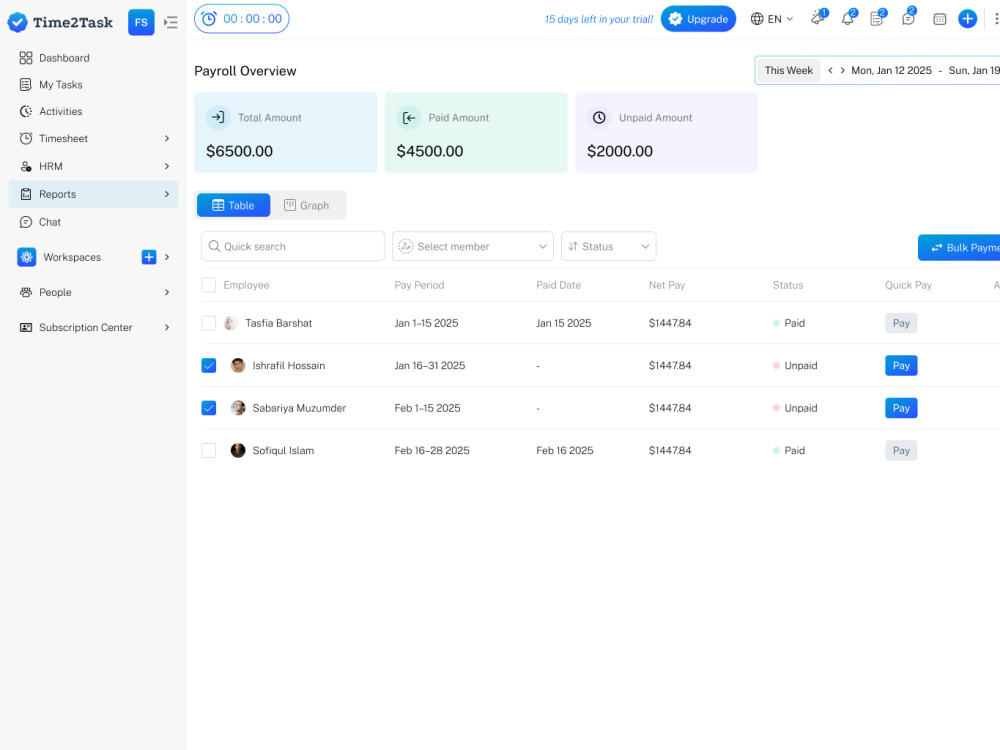The height and width of the screenshot is (750, 1000).
Task: Uncheck Sabariya Muzumder's row checkbox
Action: point(209,408)
